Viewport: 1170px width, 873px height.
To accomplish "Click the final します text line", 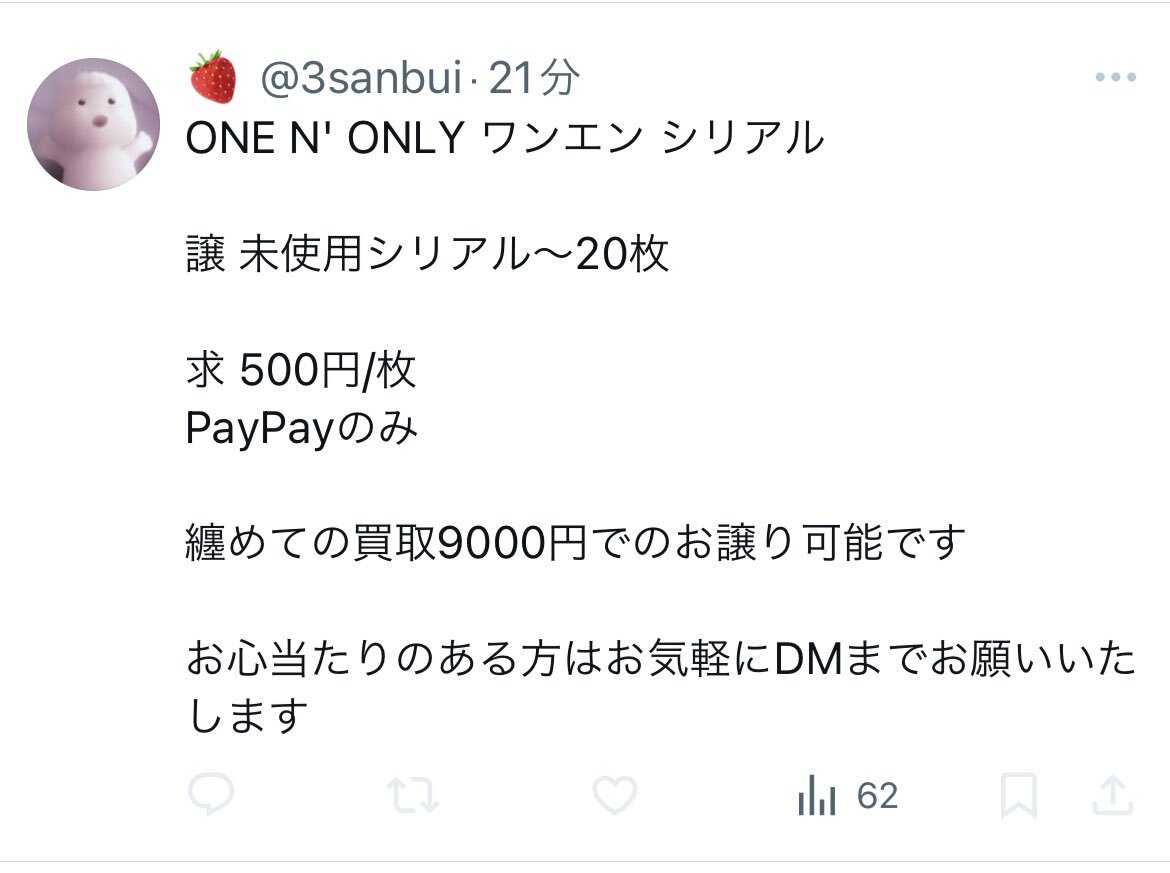I will 247,716.
